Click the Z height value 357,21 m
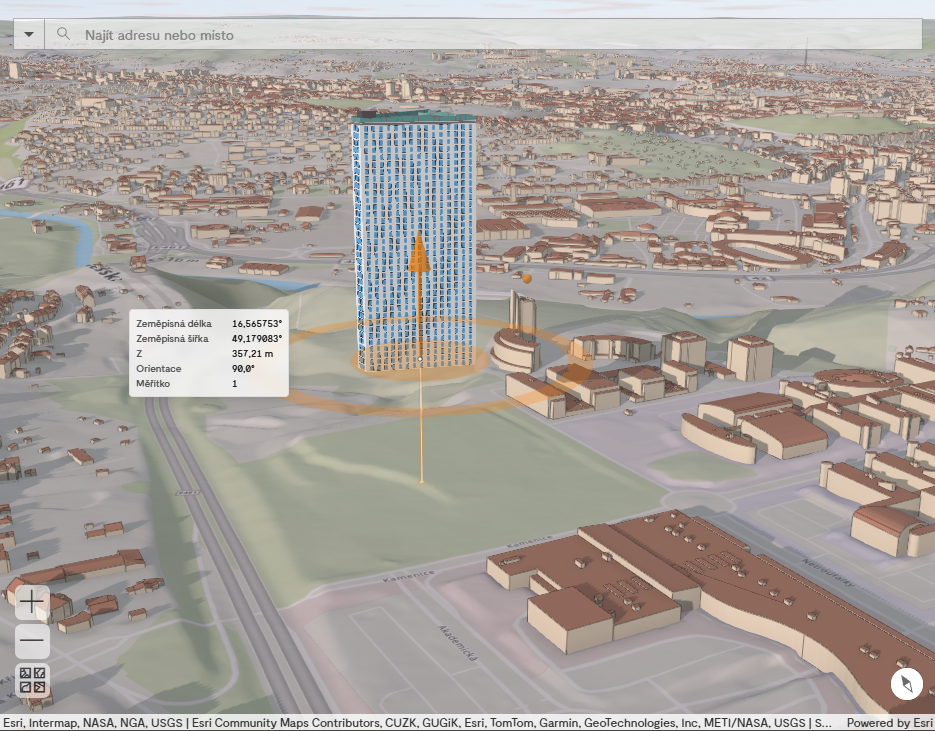Viewport: 935px width, 731px height. 252,354
